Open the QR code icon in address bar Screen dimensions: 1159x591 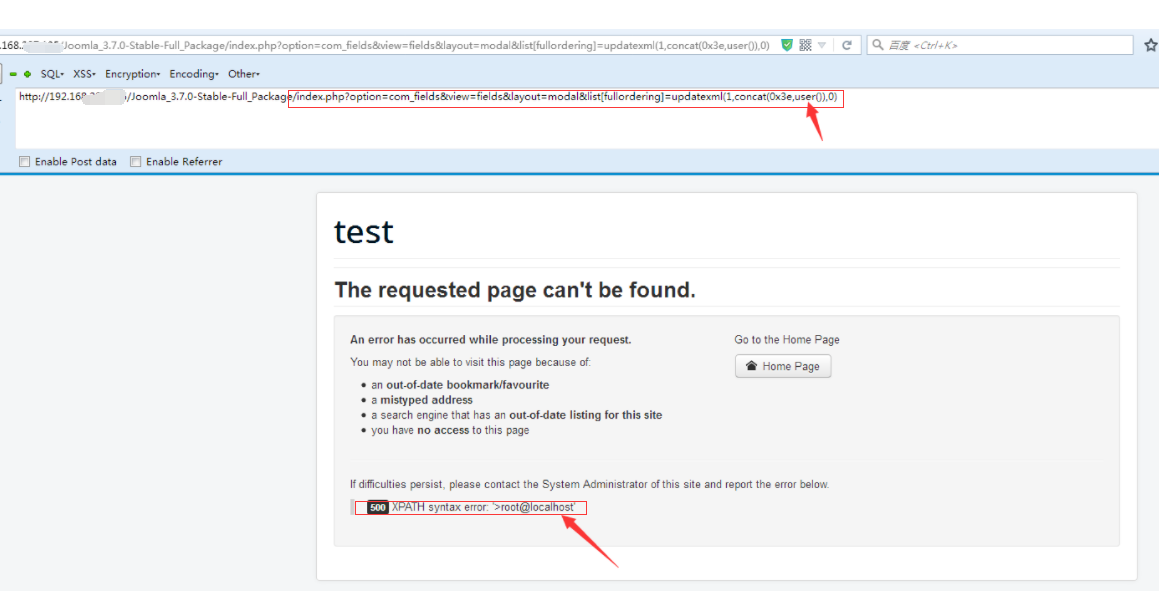[x=805, y=45]
